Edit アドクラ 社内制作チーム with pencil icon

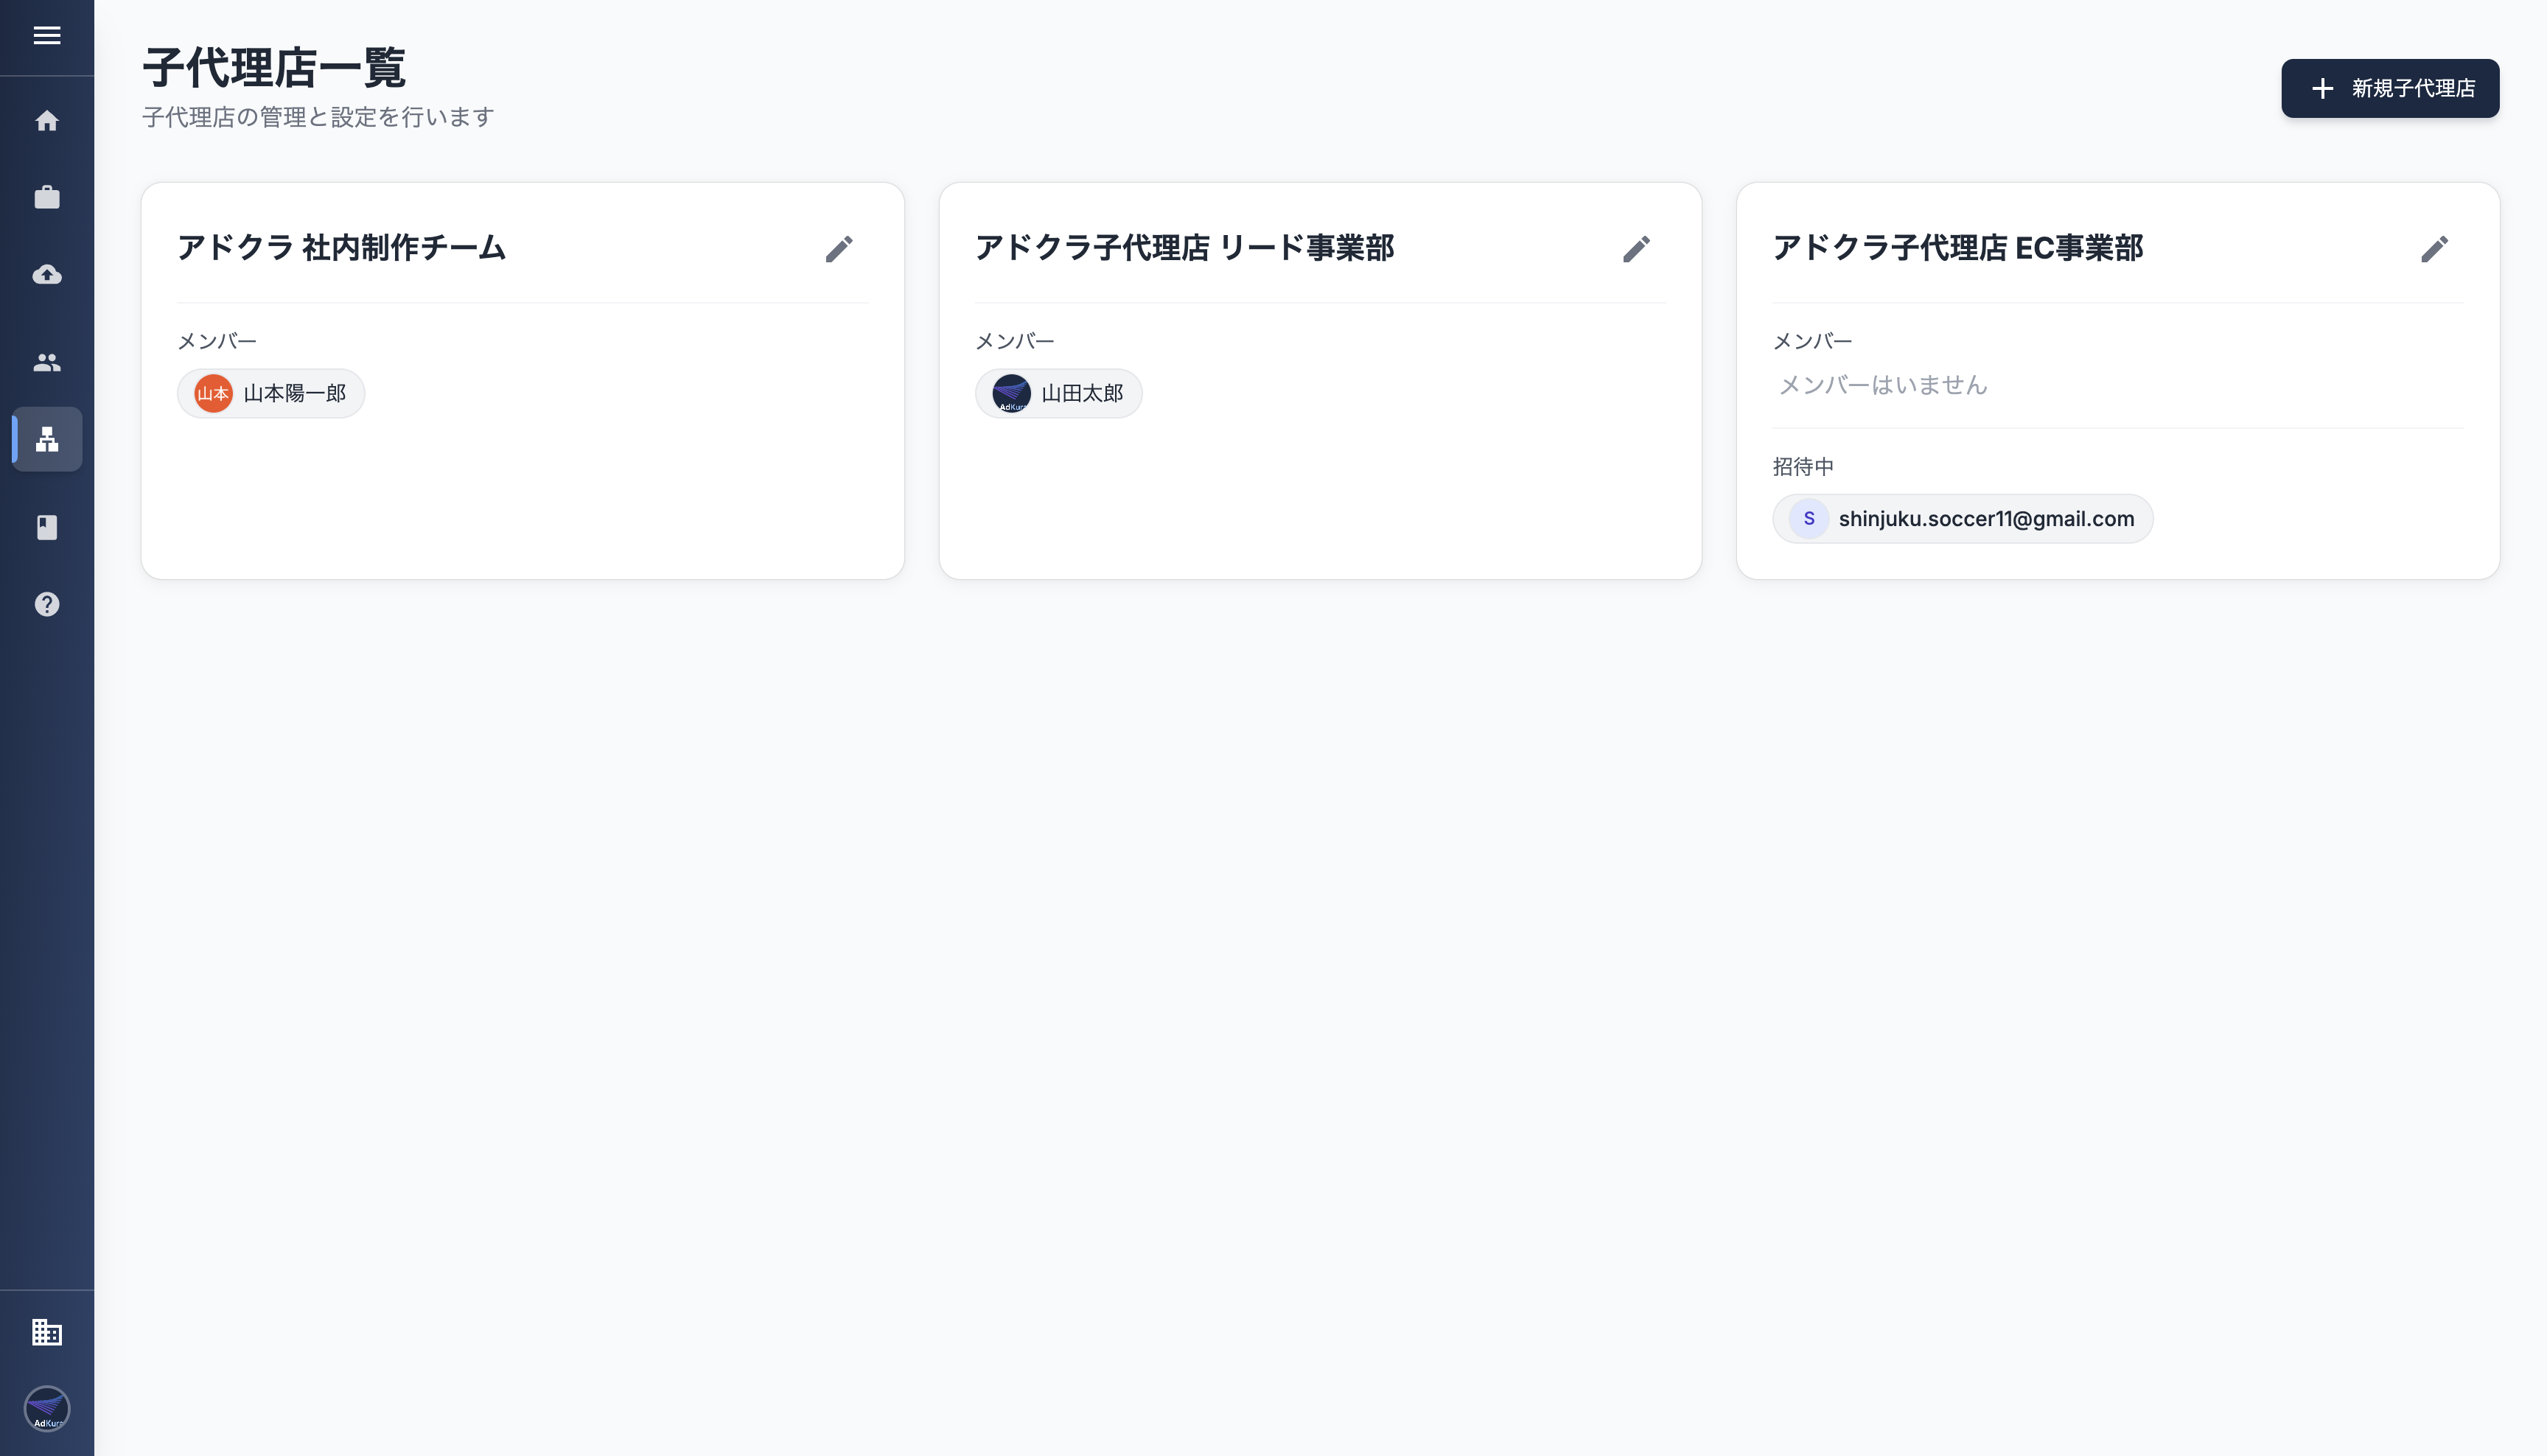(x=839, y=249)
